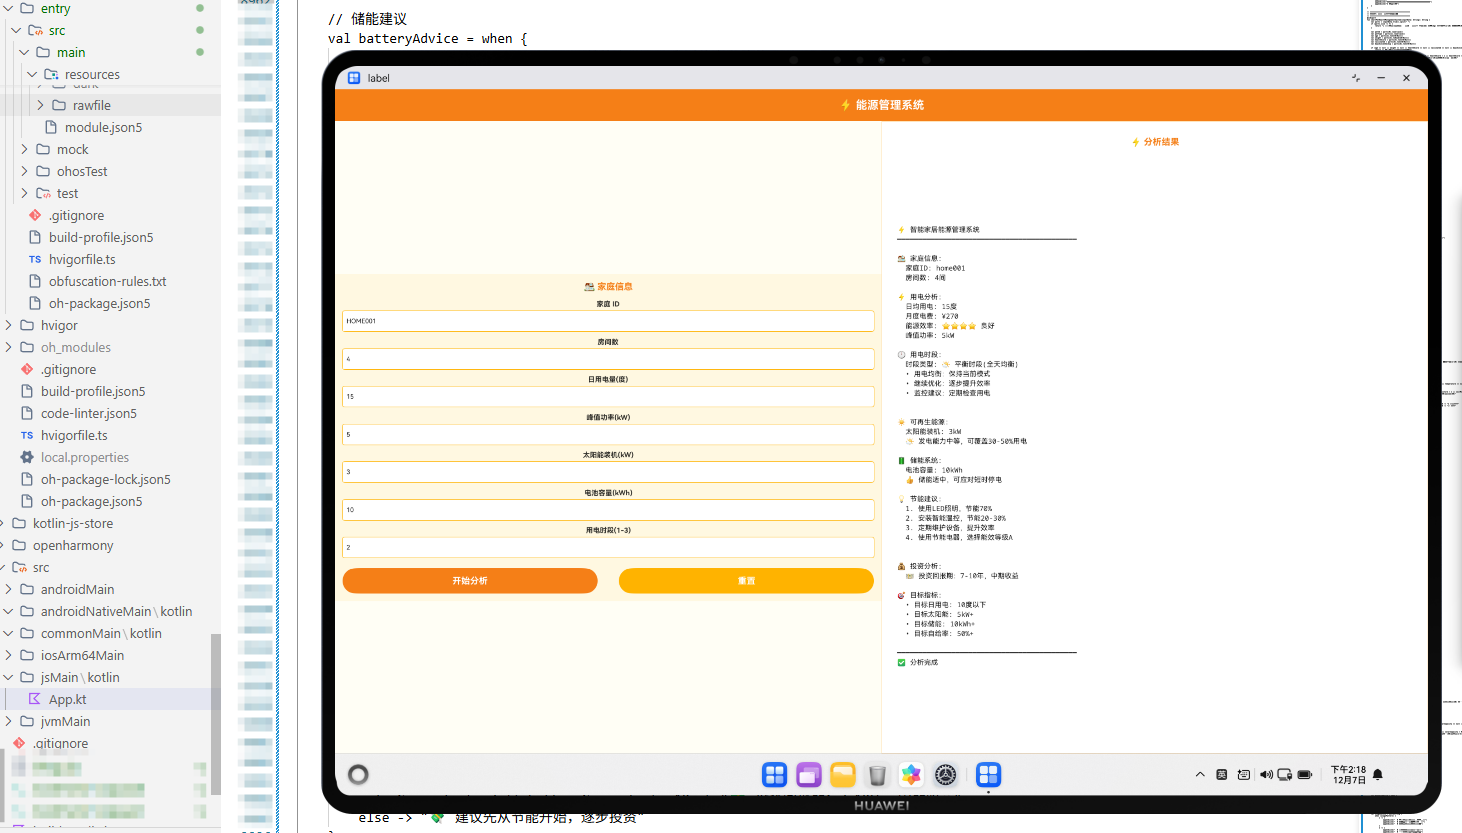
Task: Check the battery tray icon
Action: click(x=1305, y=775)
